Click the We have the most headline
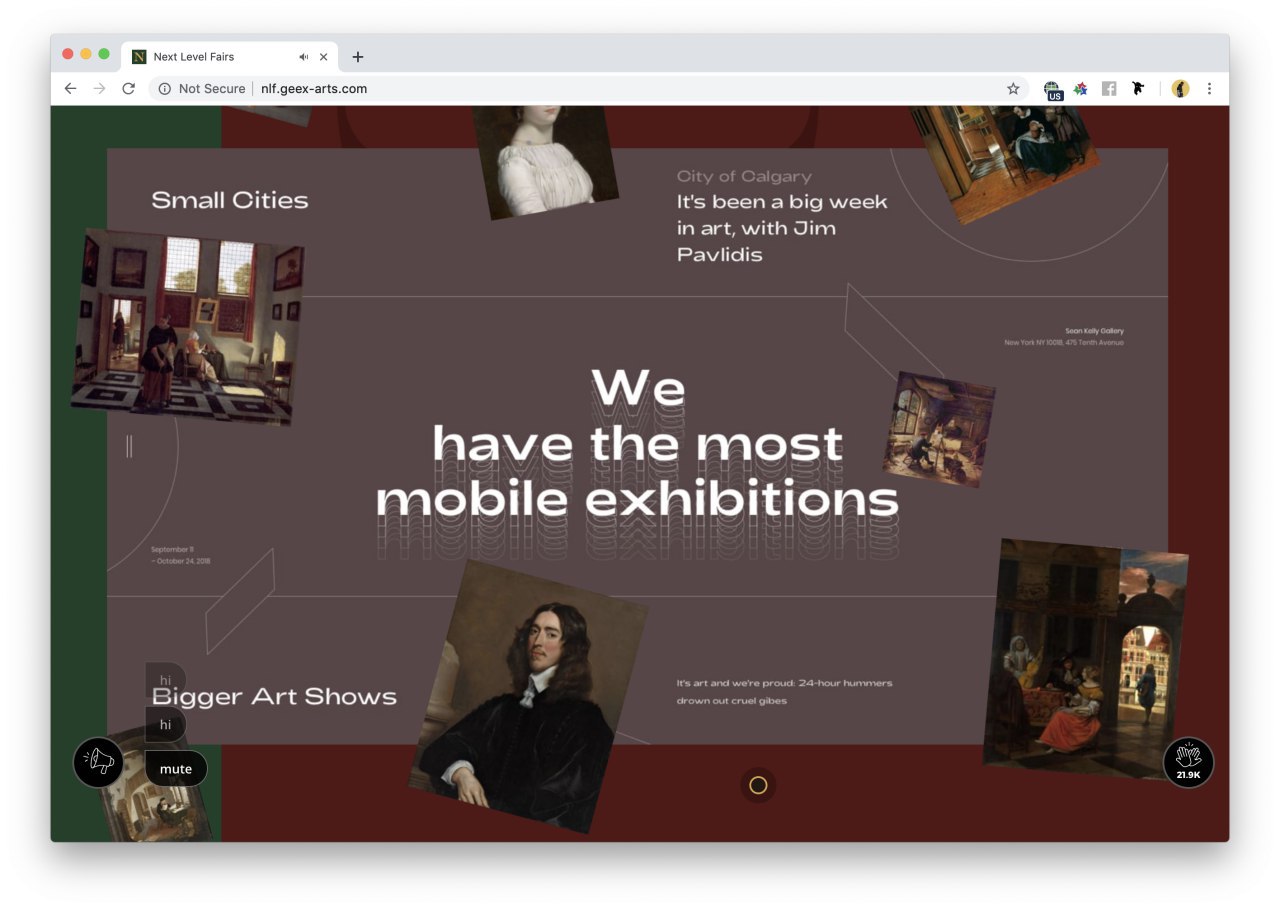The height and width of the screenshot is (909, 1280). [x=637, y=444]
